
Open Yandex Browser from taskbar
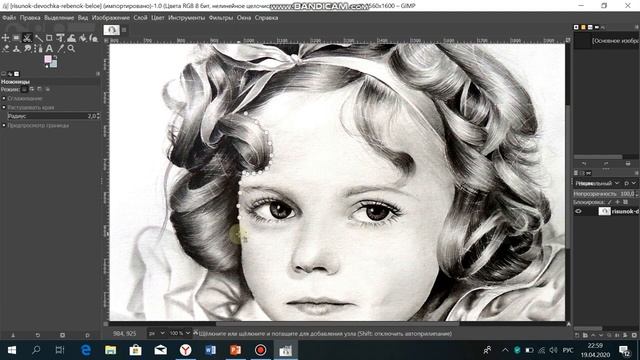[x=186, y=350]
